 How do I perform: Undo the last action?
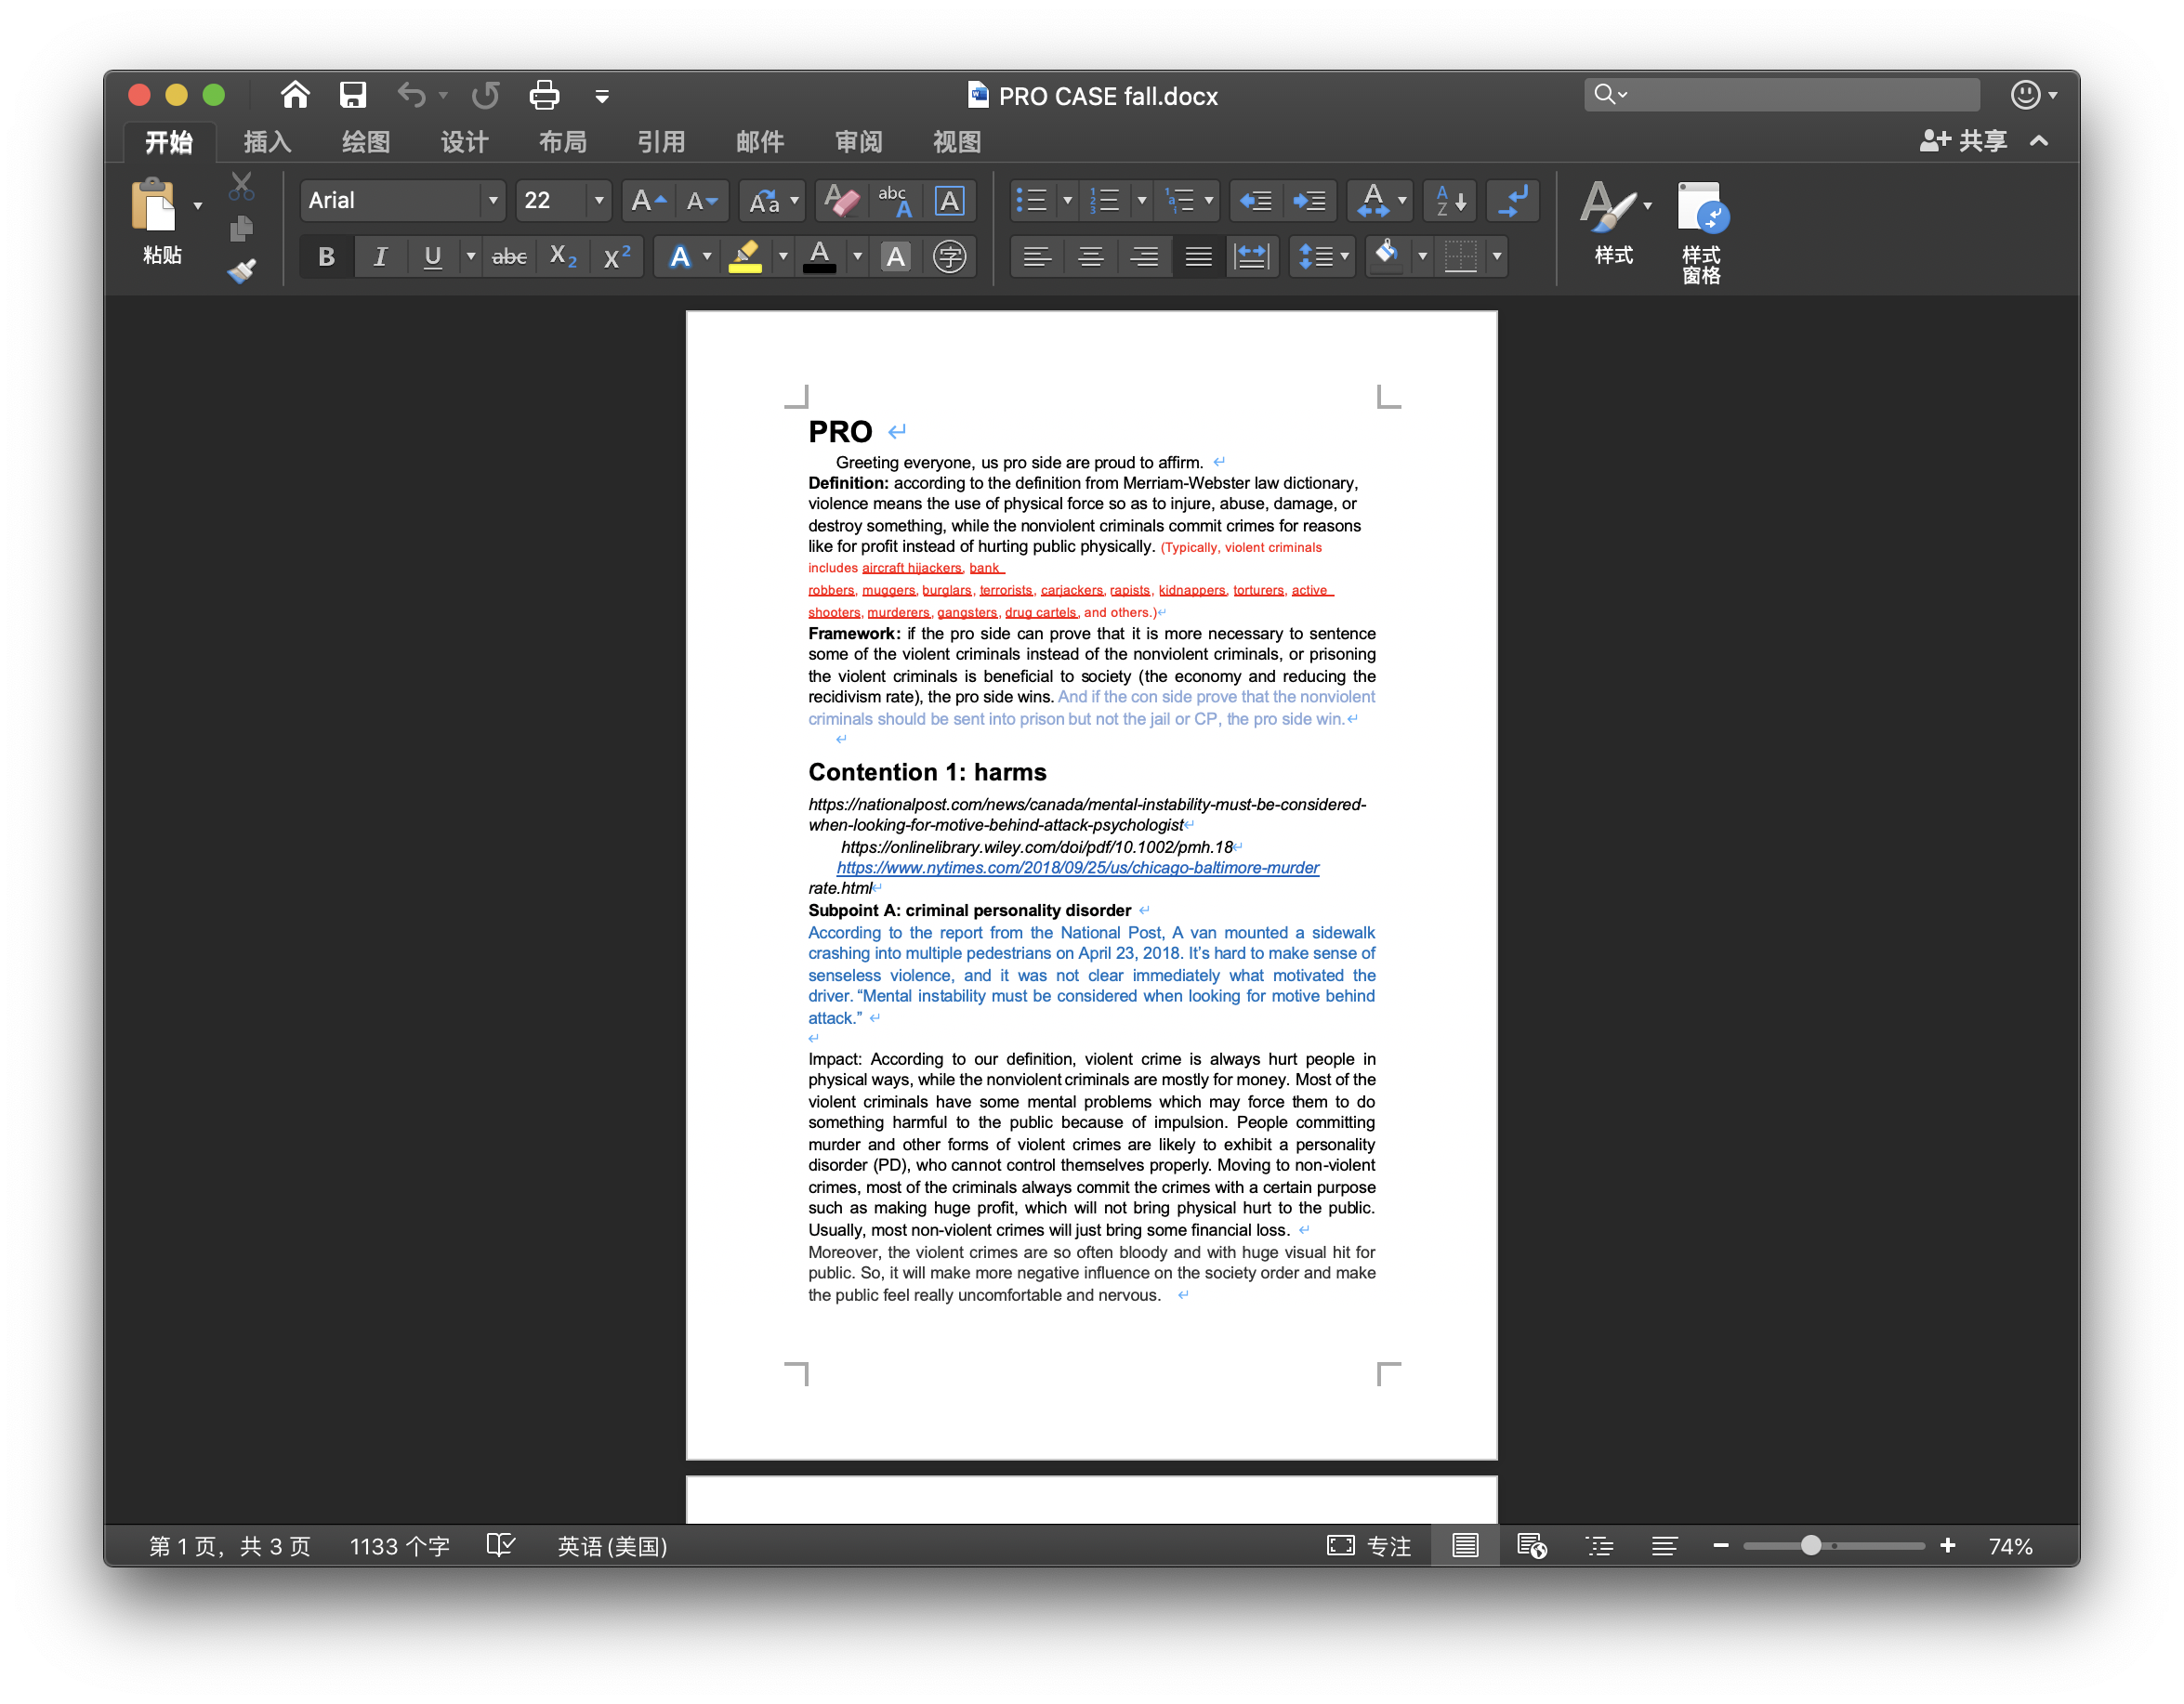411,95
